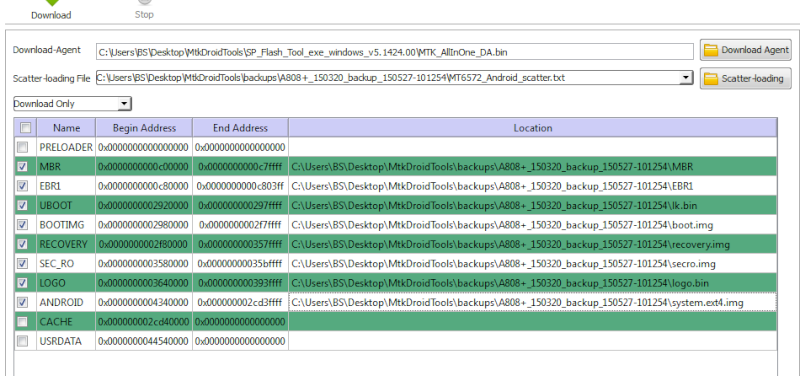Click the Download toolbar button
The image size is (800, 376).
(x=51, y=10)
